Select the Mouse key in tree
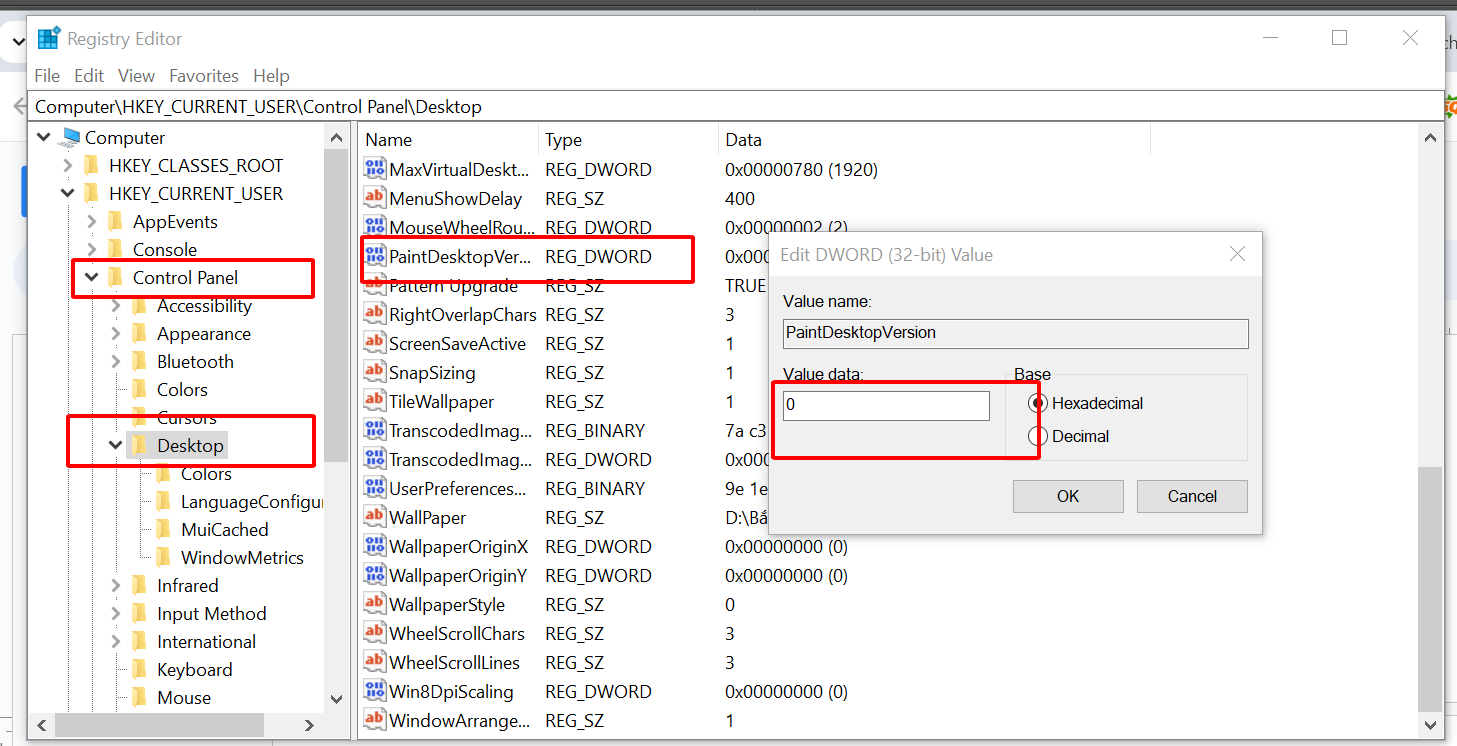This screenshot has height=746, width=1457. click(184, 698)
